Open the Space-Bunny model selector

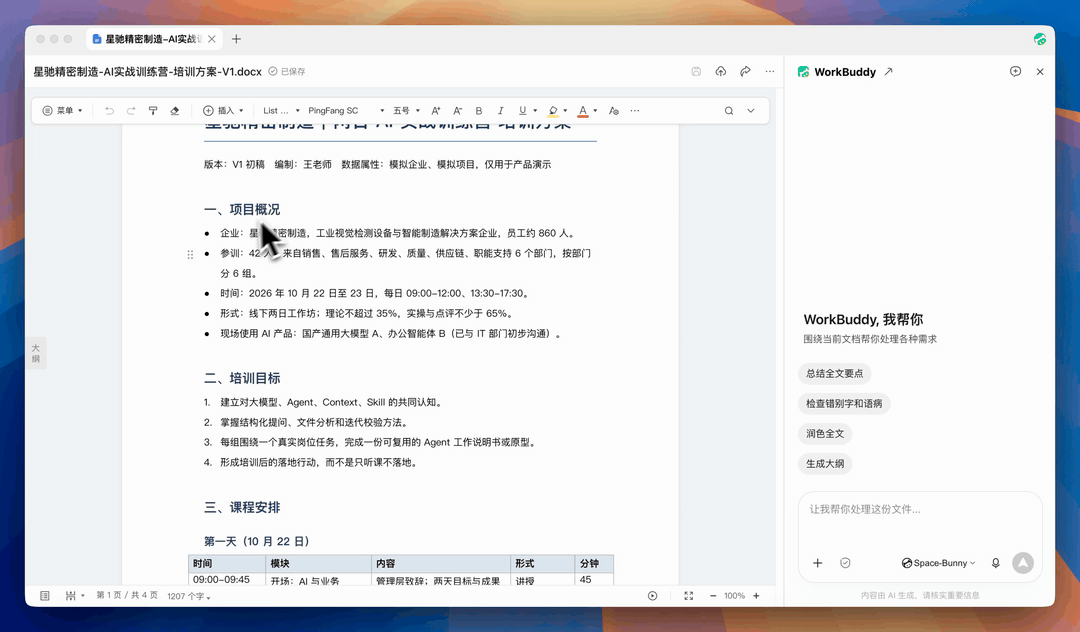click(939, 563)
